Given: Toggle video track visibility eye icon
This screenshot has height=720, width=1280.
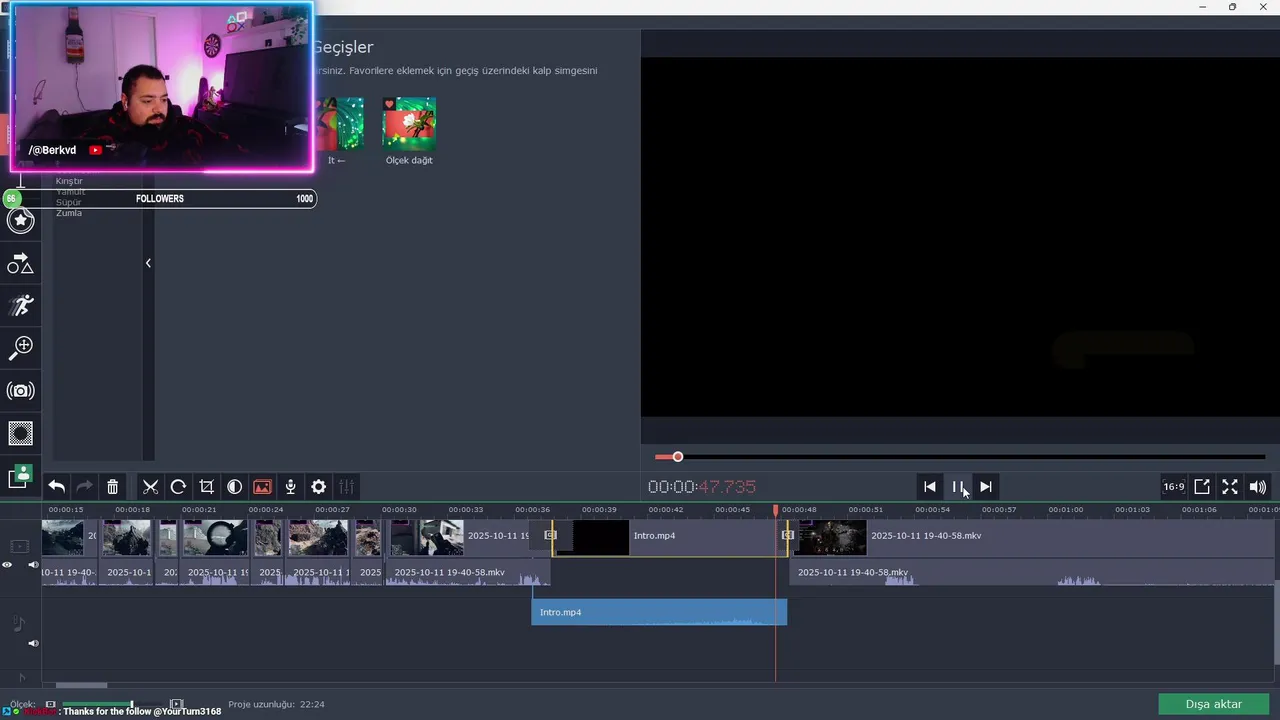Looking at the screenshot, I should tap(7, 565).
